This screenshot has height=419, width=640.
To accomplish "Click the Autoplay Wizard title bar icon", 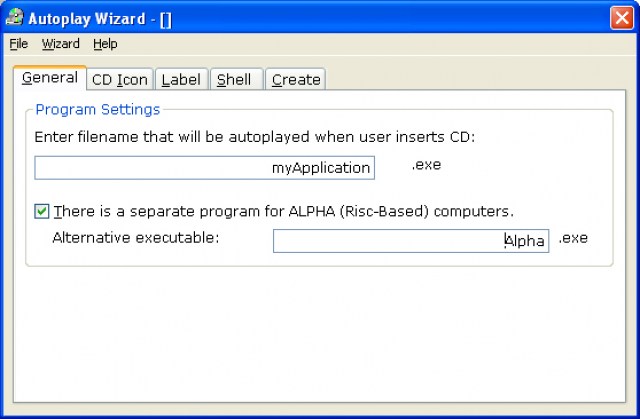I will click(x=15, y=17).
